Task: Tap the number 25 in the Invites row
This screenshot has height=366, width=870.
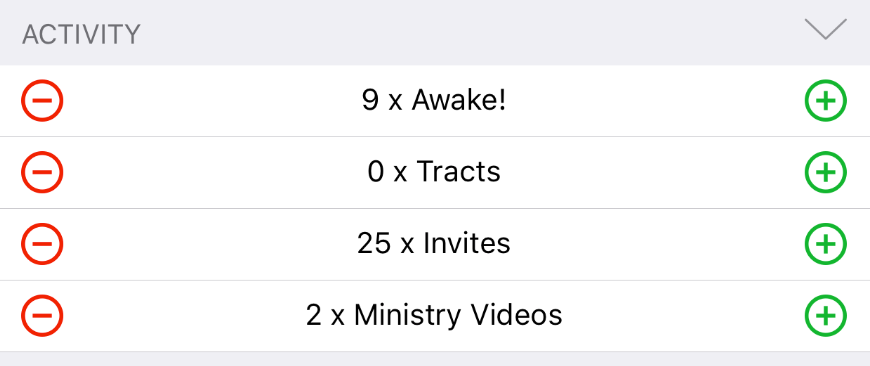Action: pyautogui.click(x=374, y=243)
